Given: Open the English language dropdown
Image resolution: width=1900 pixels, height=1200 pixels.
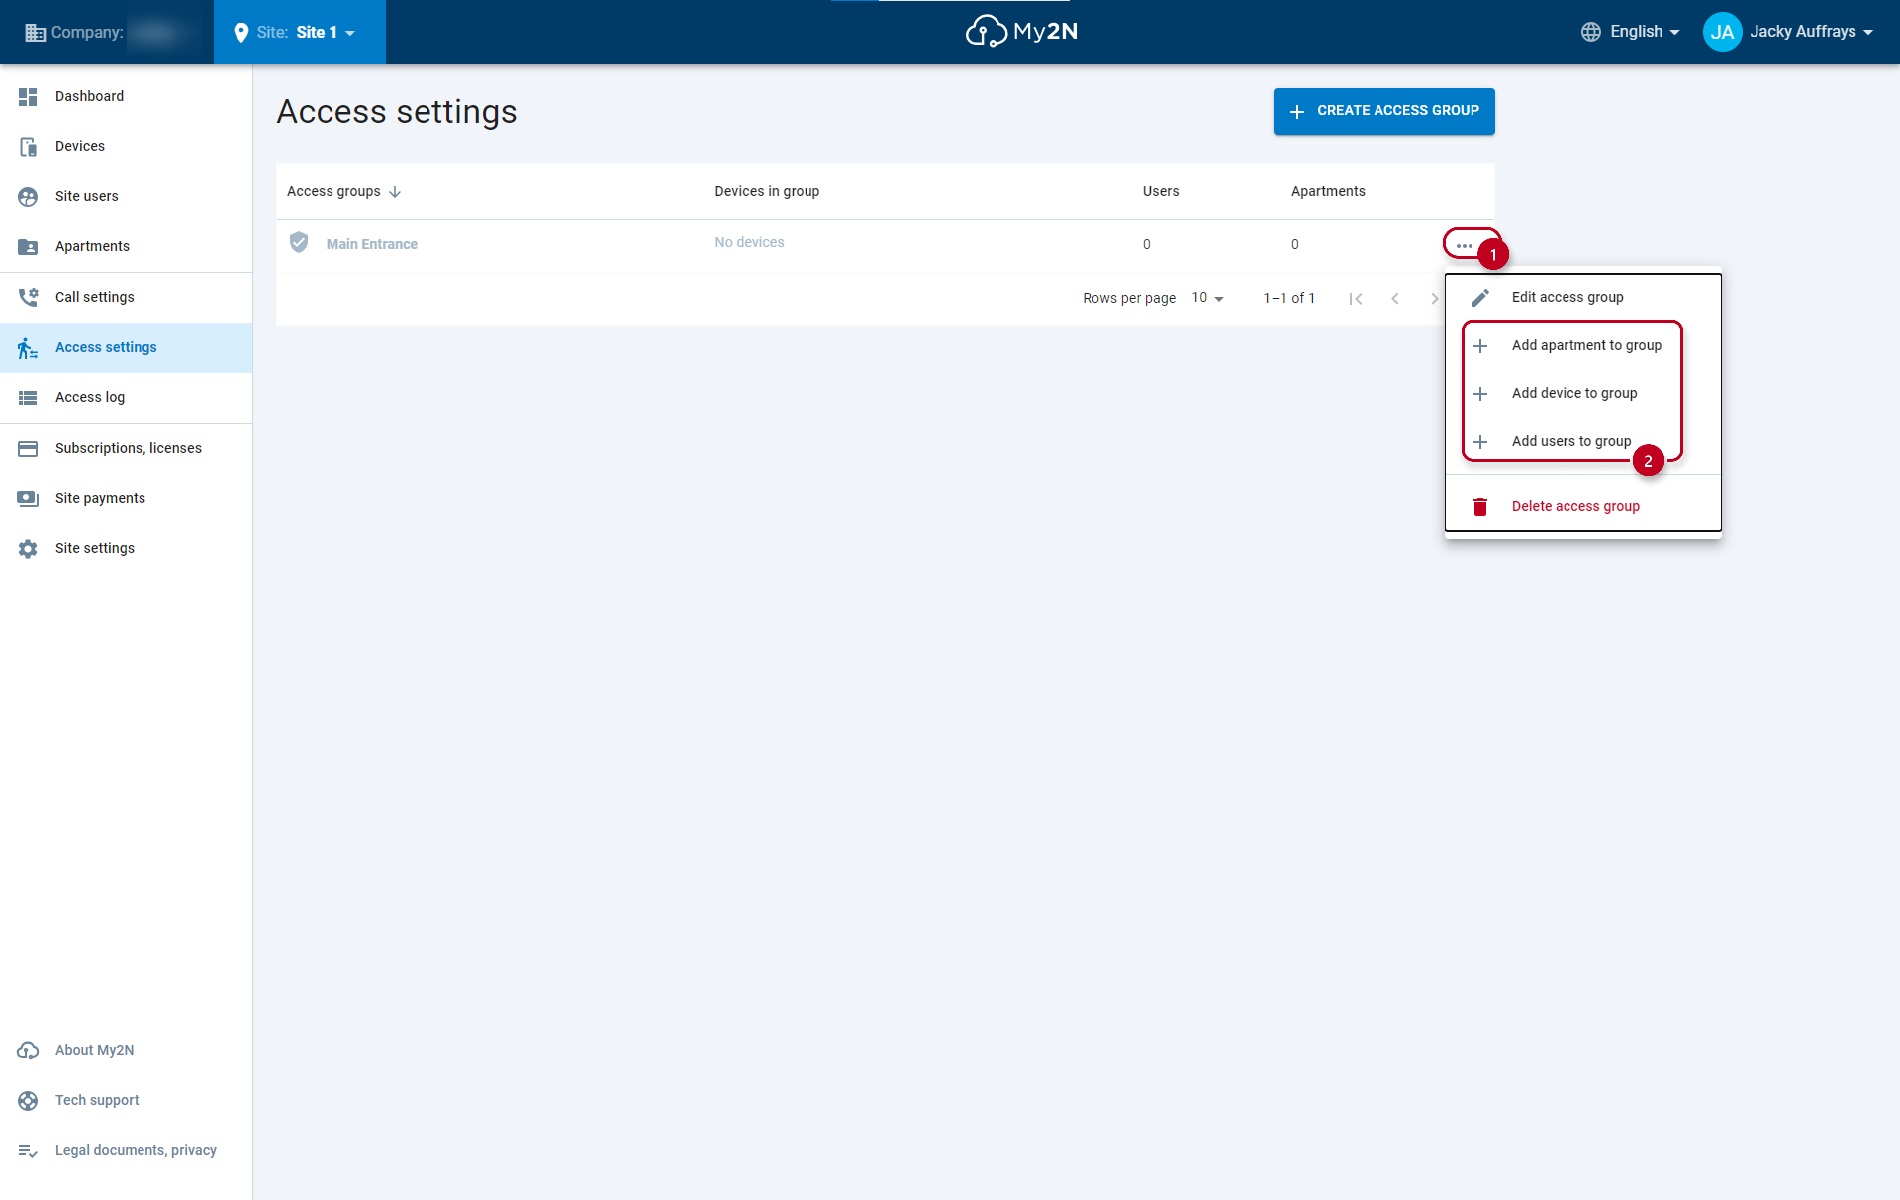Looking at the screenshot, I should (x=1630, y=32).
